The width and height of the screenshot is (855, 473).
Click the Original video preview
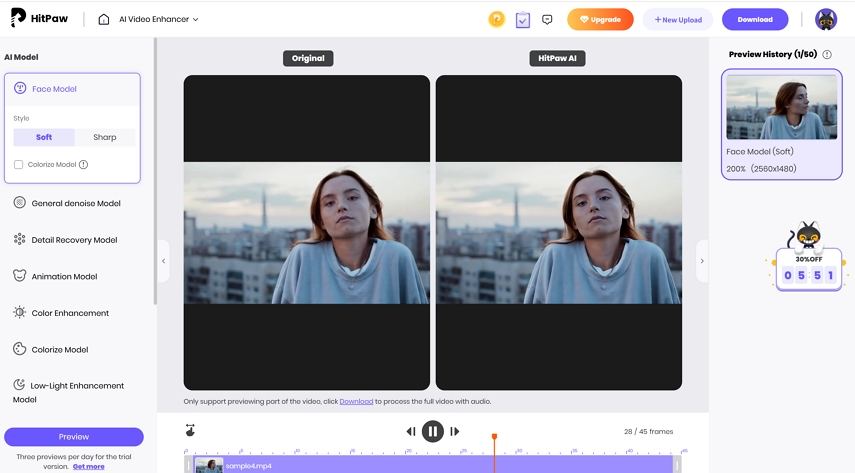306,232
